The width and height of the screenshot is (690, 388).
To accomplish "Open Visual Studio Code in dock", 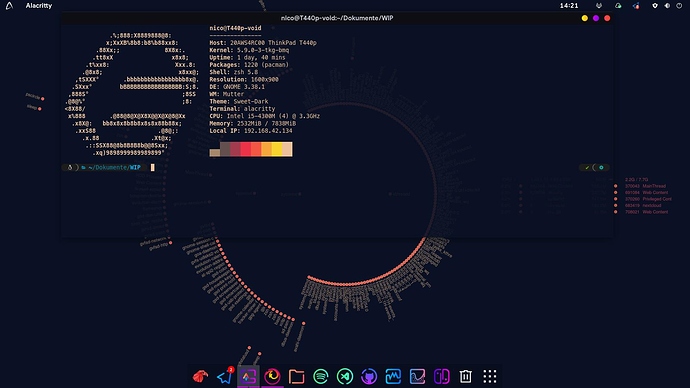I will click(345, 377).
